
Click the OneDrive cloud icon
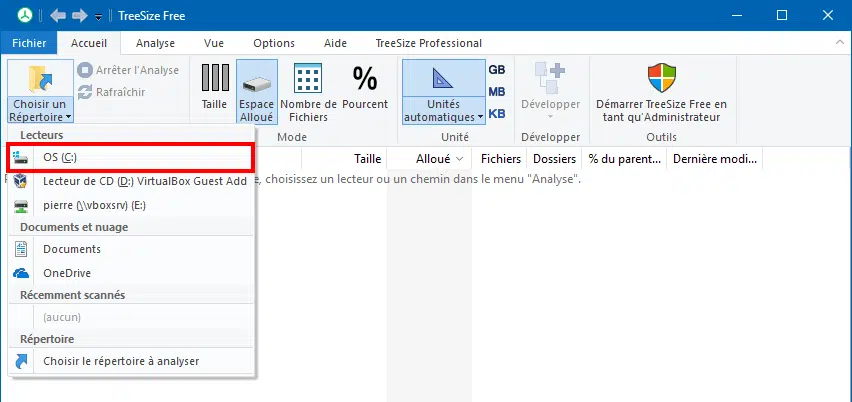(21, 273)
